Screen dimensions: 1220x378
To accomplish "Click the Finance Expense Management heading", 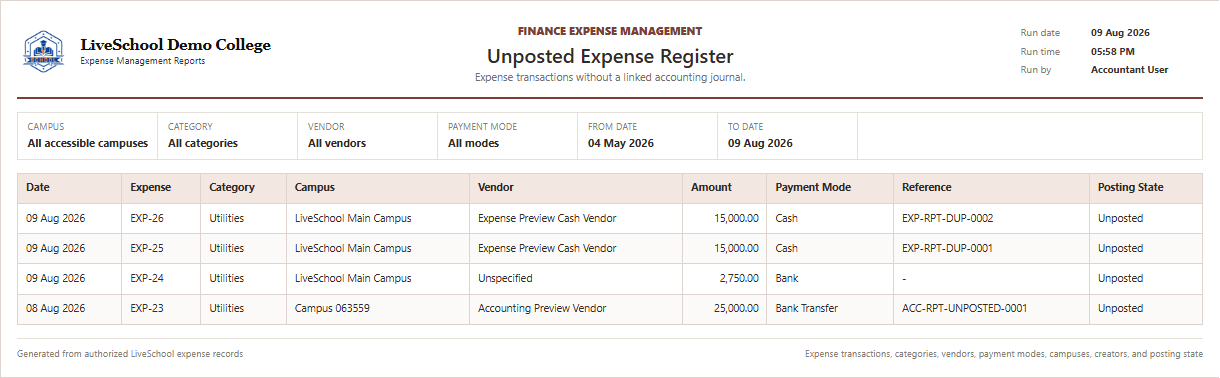I will click(x=610, y=31).
